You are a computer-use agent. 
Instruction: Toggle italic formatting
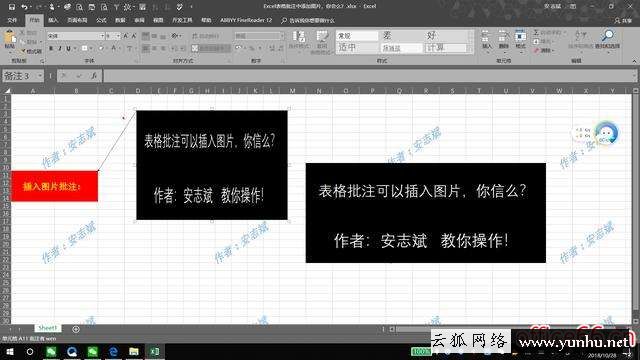[60, 49]
